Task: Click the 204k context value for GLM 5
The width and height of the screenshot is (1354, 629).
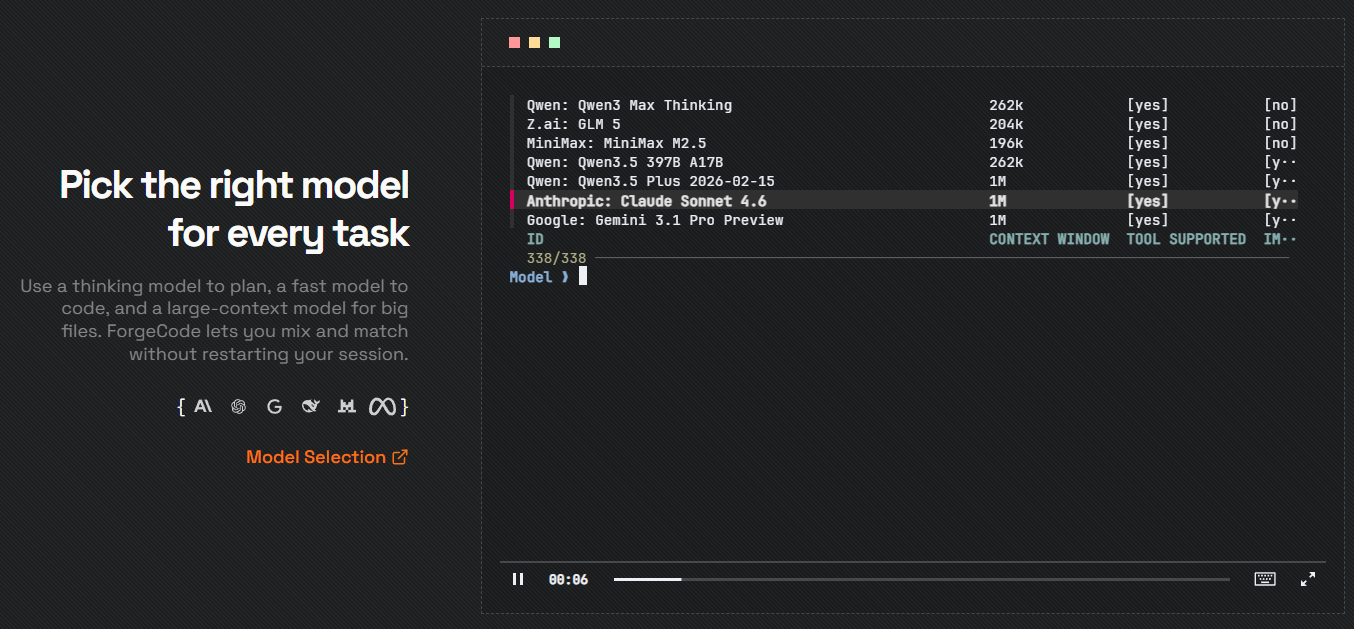Action: pyautogui.click(x=1006, y=124)
